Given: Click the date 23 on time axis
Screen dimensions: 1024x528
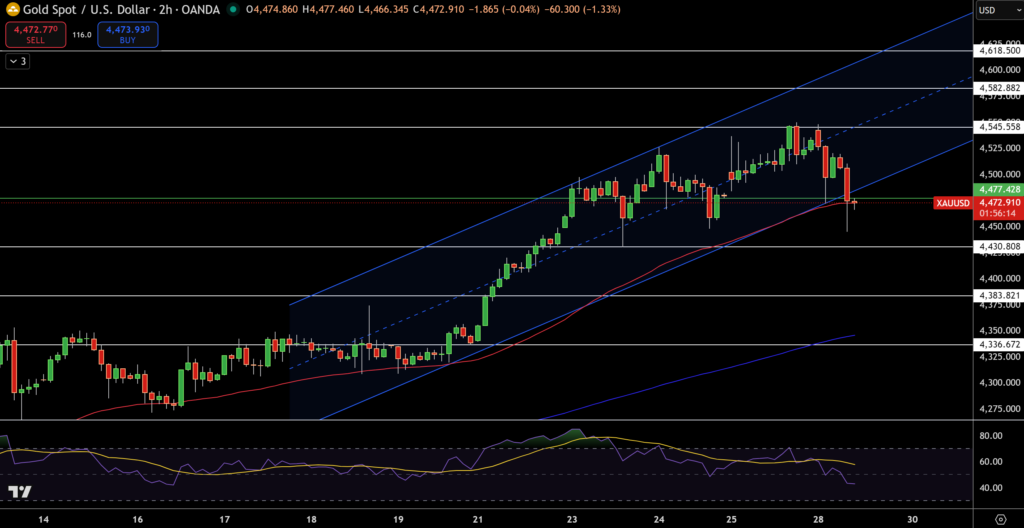Looking at the screenshot, I should pos(572,520).
